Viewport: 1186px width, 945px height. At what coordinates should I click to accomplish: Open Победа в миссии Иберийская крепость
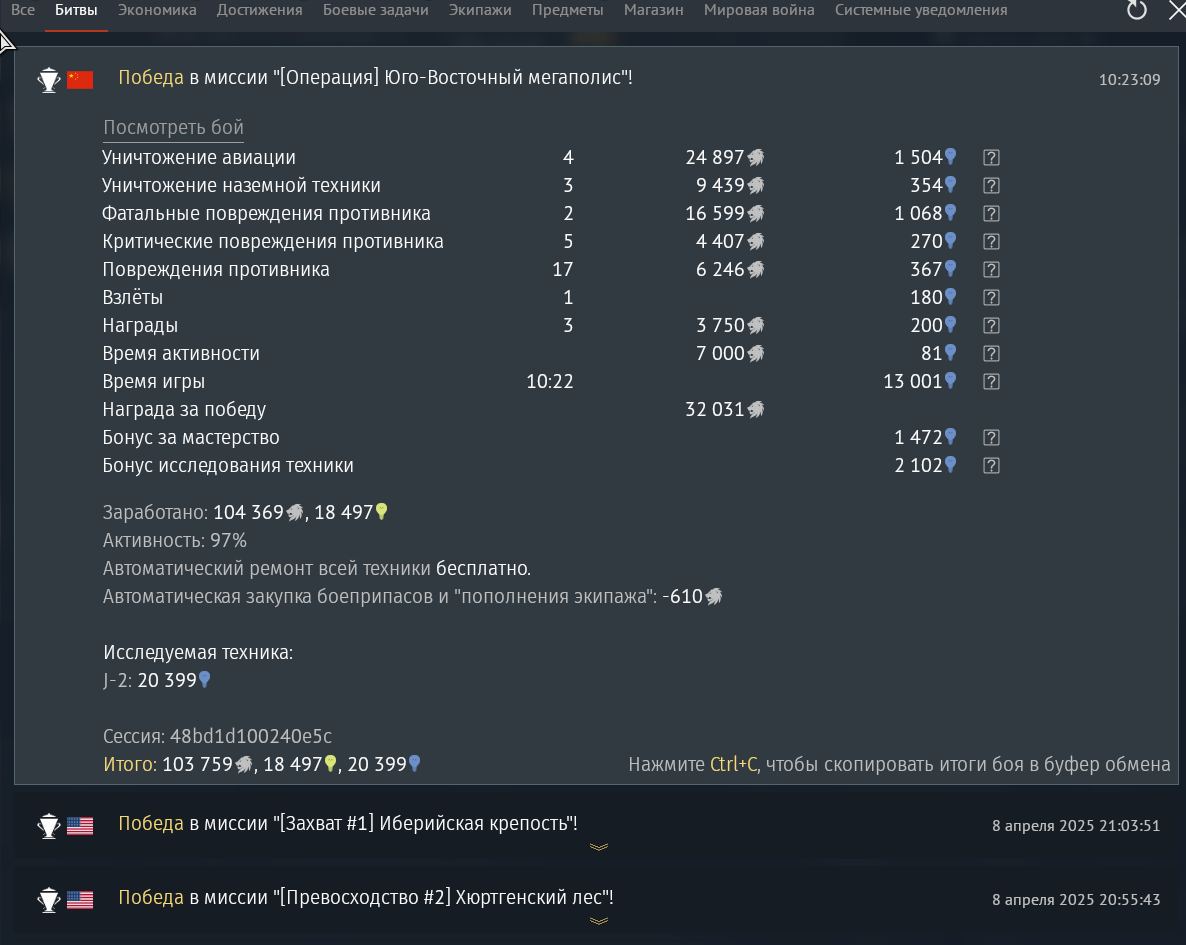pos(348,823)
